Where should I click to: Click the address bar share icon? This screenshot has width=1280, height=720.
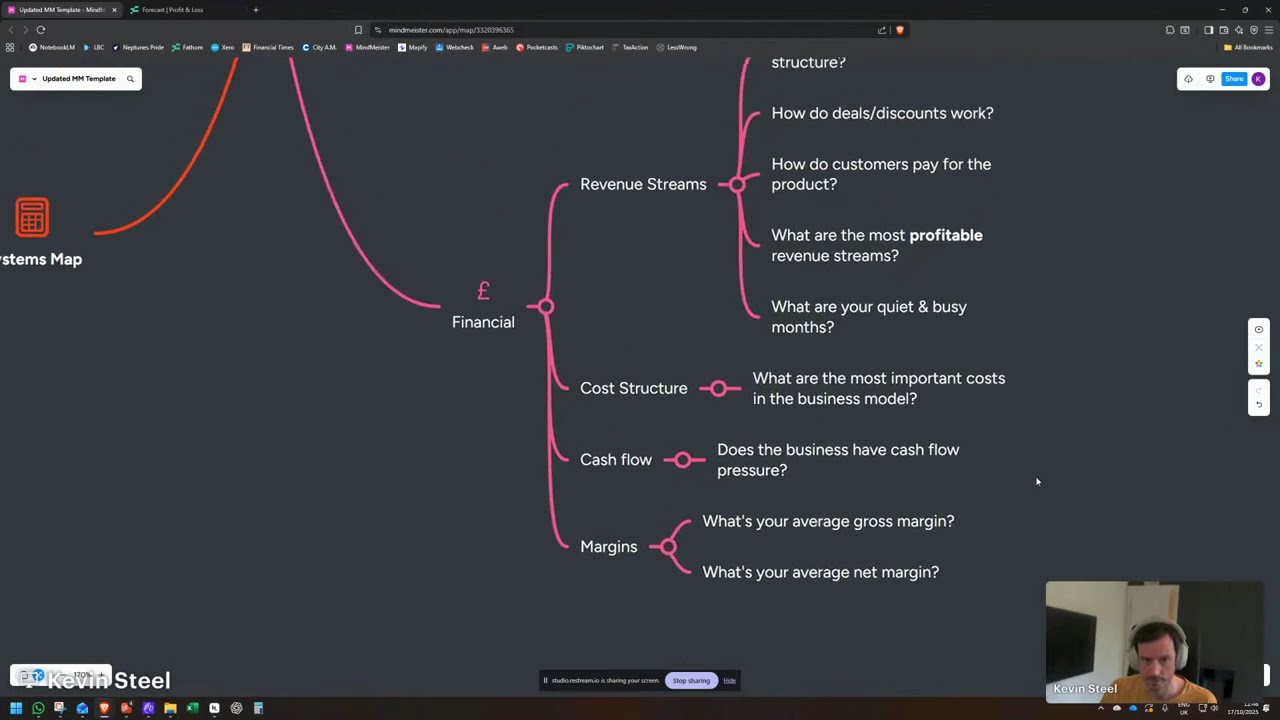pyautogui.click(x=882, y=30)
